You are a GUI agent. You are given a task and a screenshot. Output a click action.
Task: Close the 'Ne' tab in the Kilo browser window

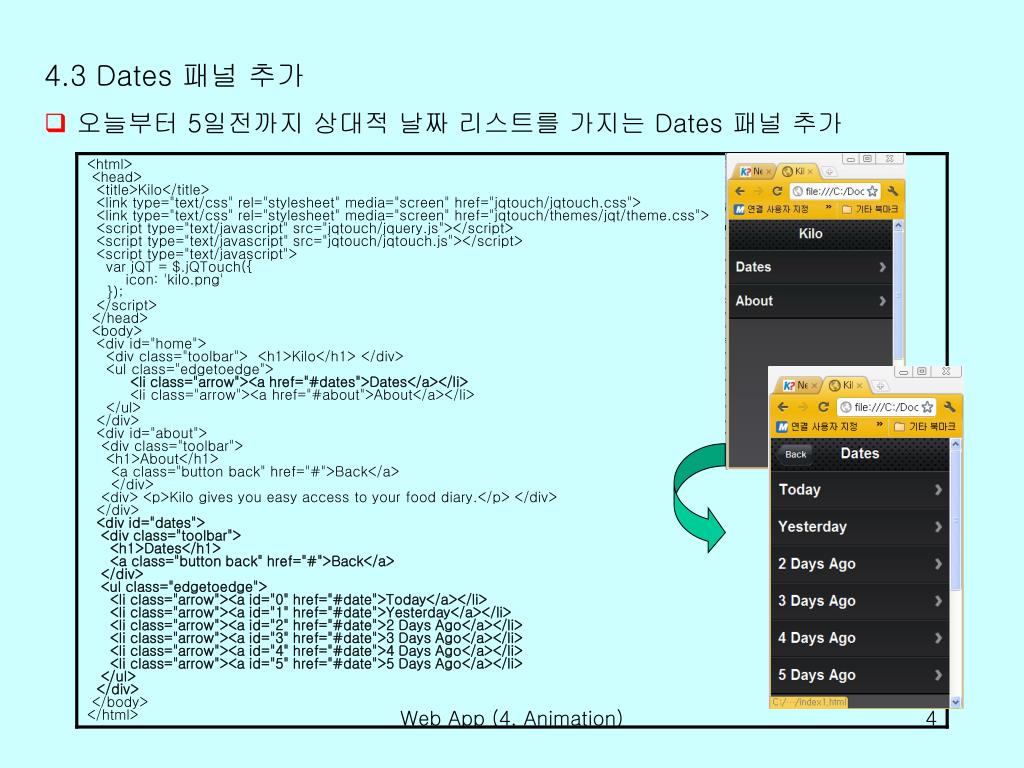point(769,172)
